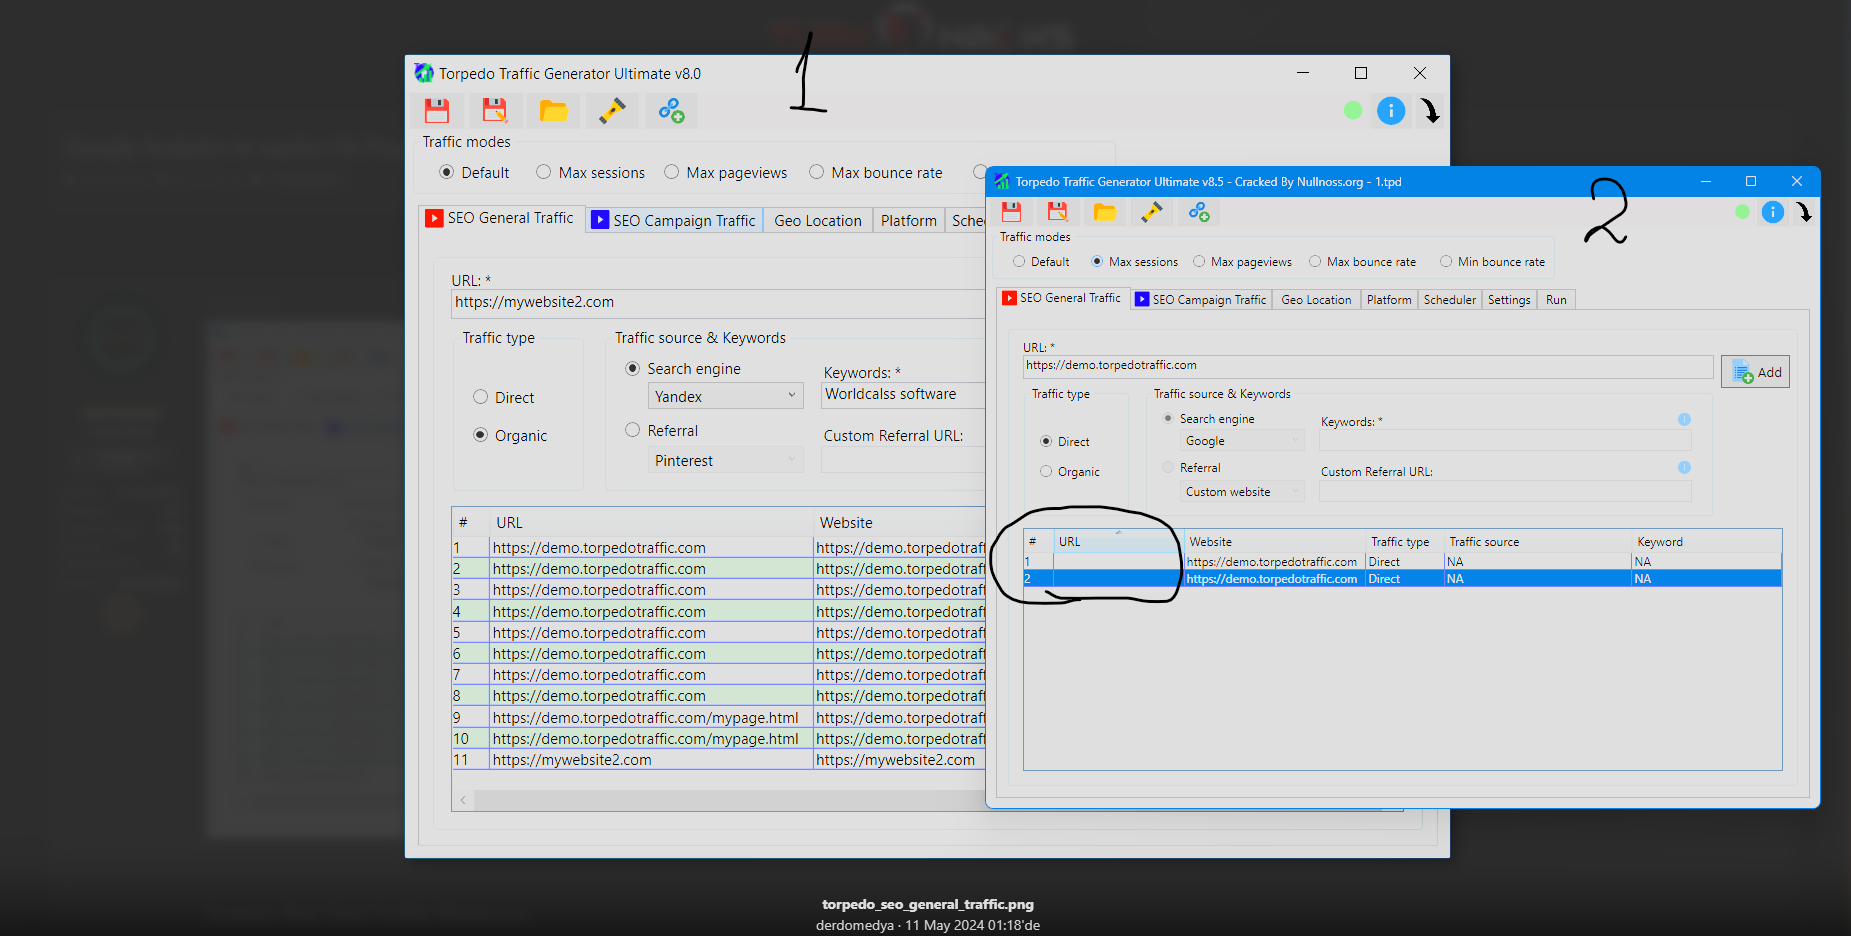1851x936 pixels.
Task: Click URL field with demo.torpedotraffic.com in v8.5
Action: pyautogui.click(x=1368, y=366)
